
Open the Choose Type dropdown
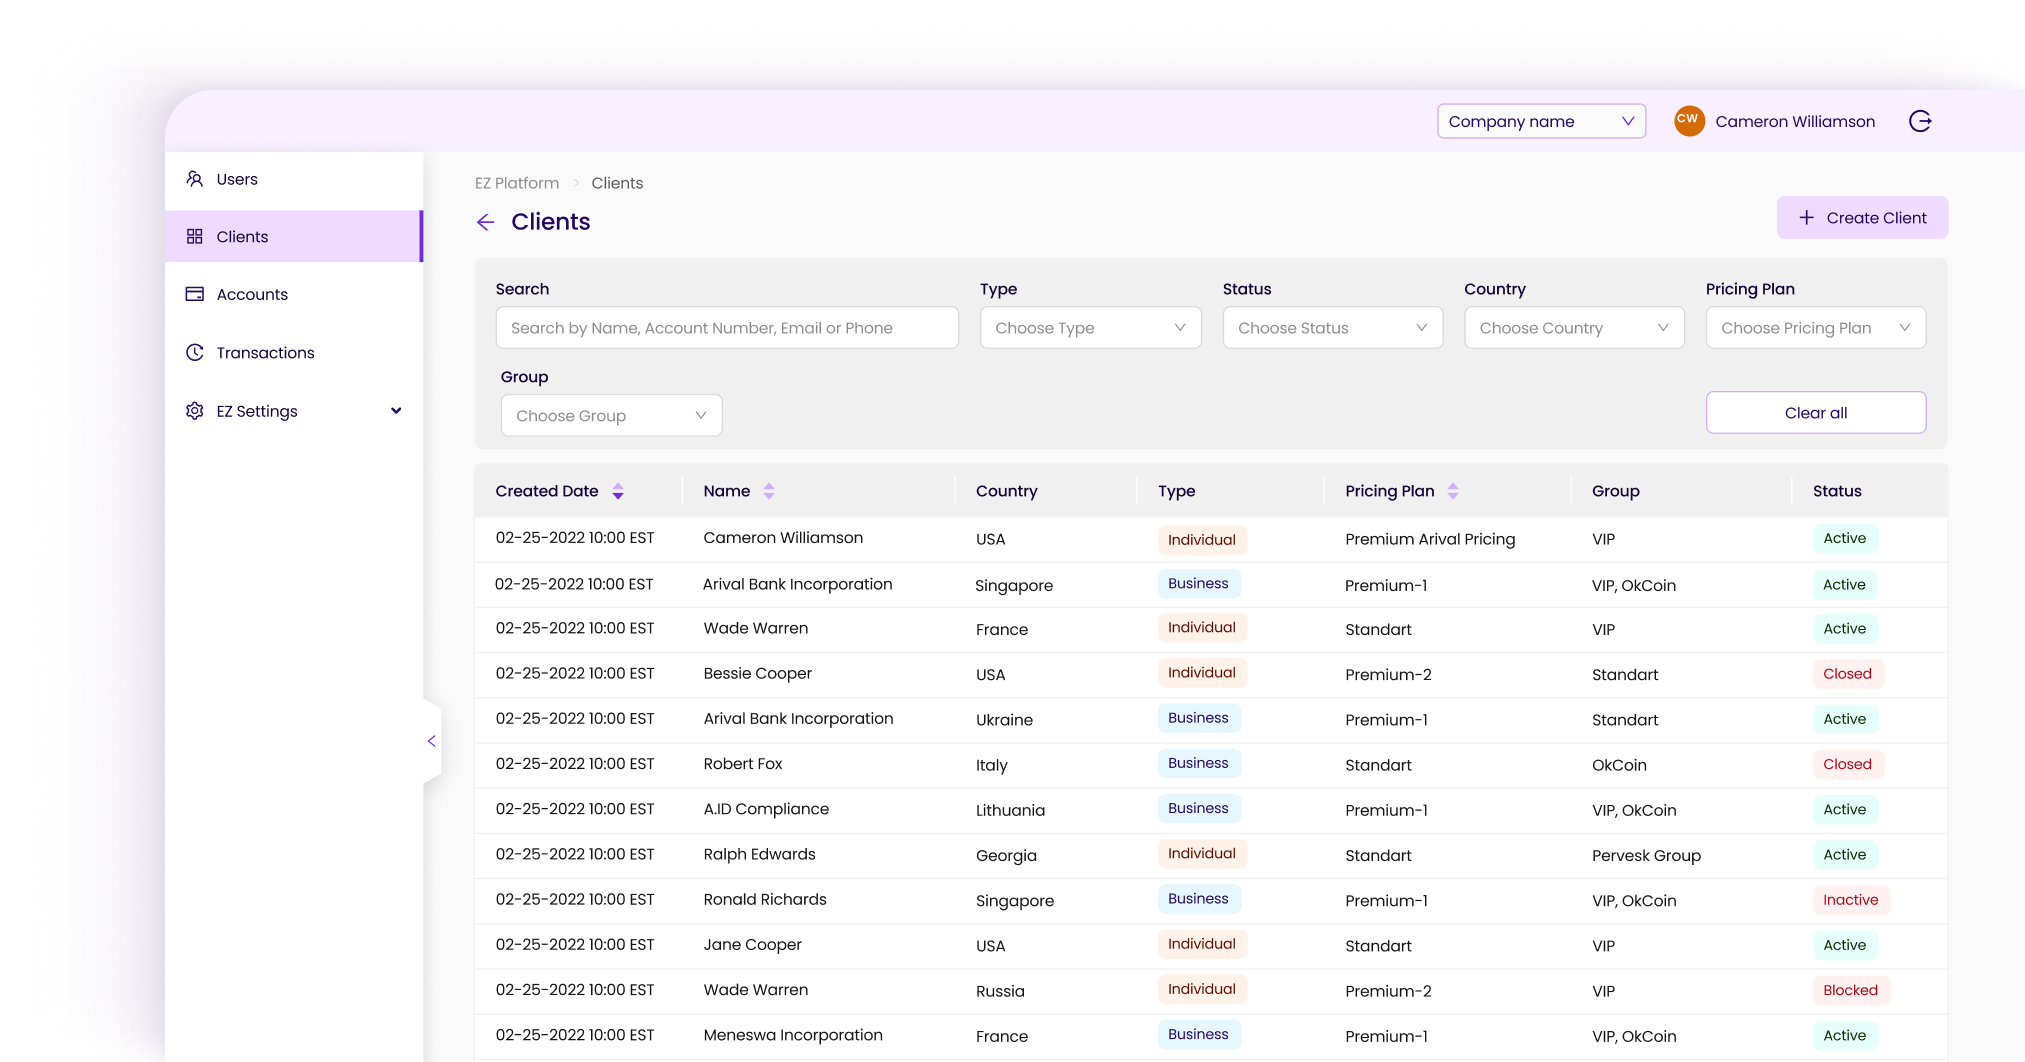pos(1090,328)
